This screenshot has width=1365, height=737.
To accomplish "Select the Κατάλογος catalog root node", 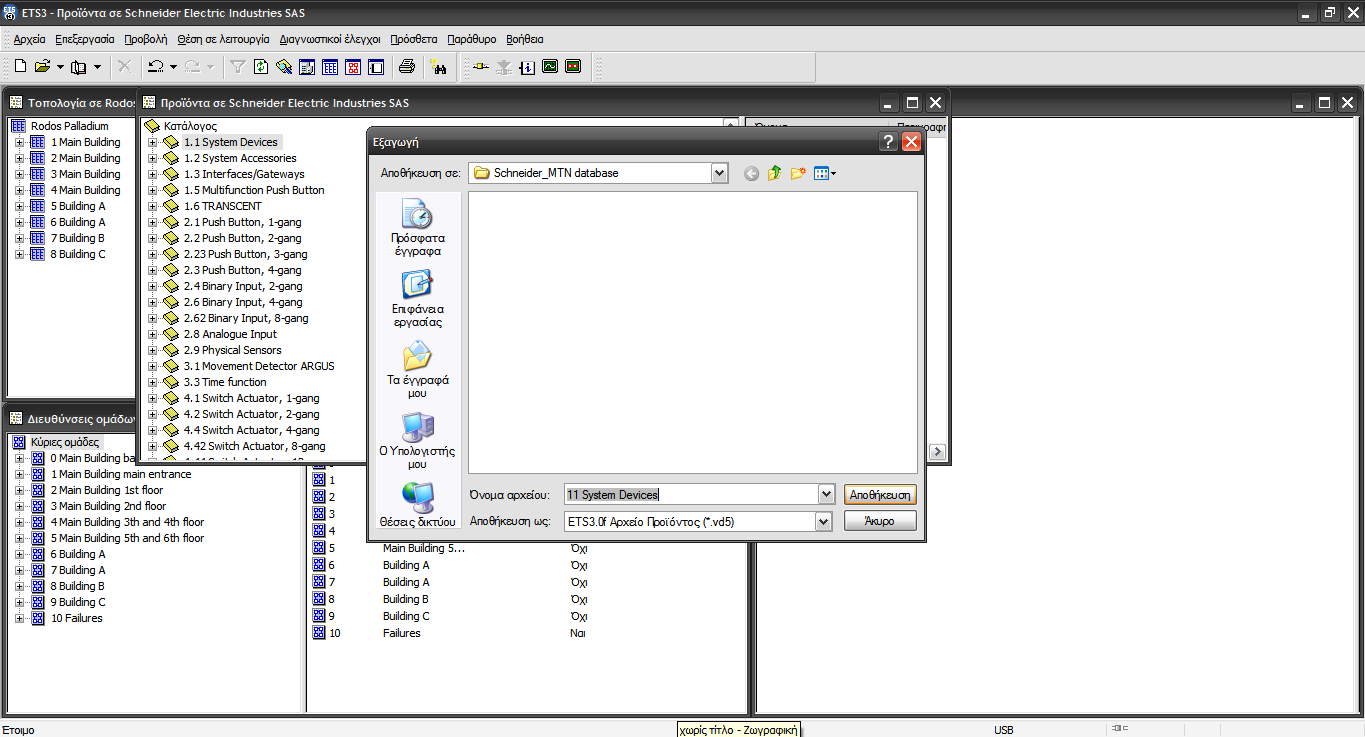I will 190,126.
